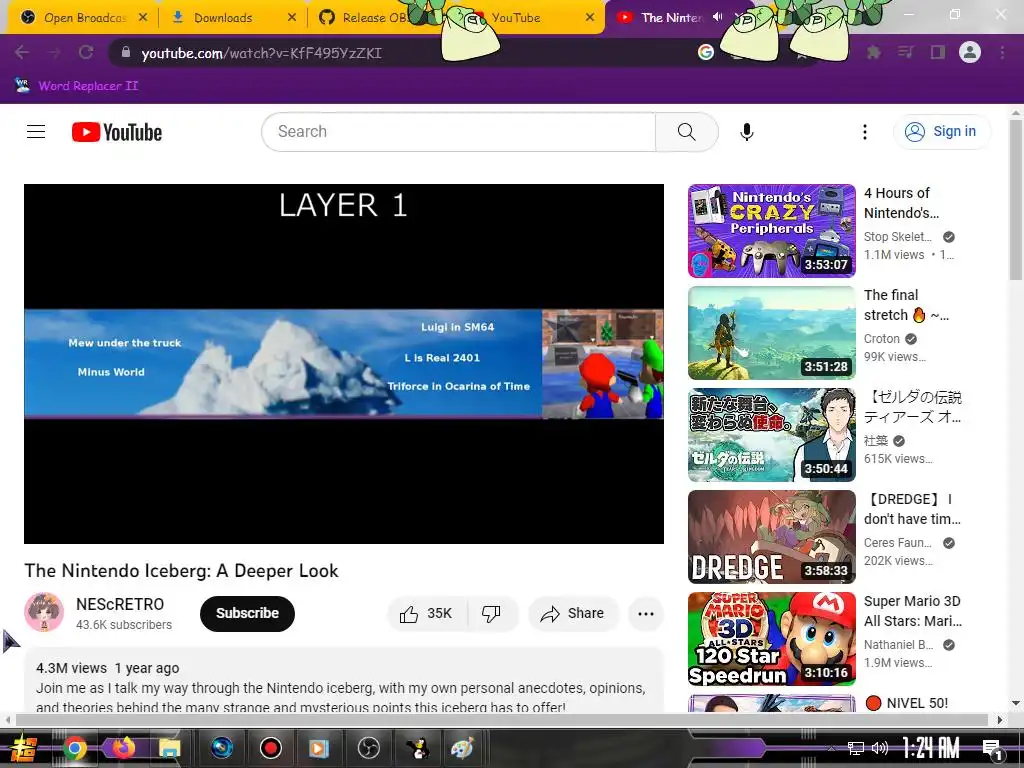Open Chrome media controls icon
The image size is (1024, 768).
click(905, 52)
